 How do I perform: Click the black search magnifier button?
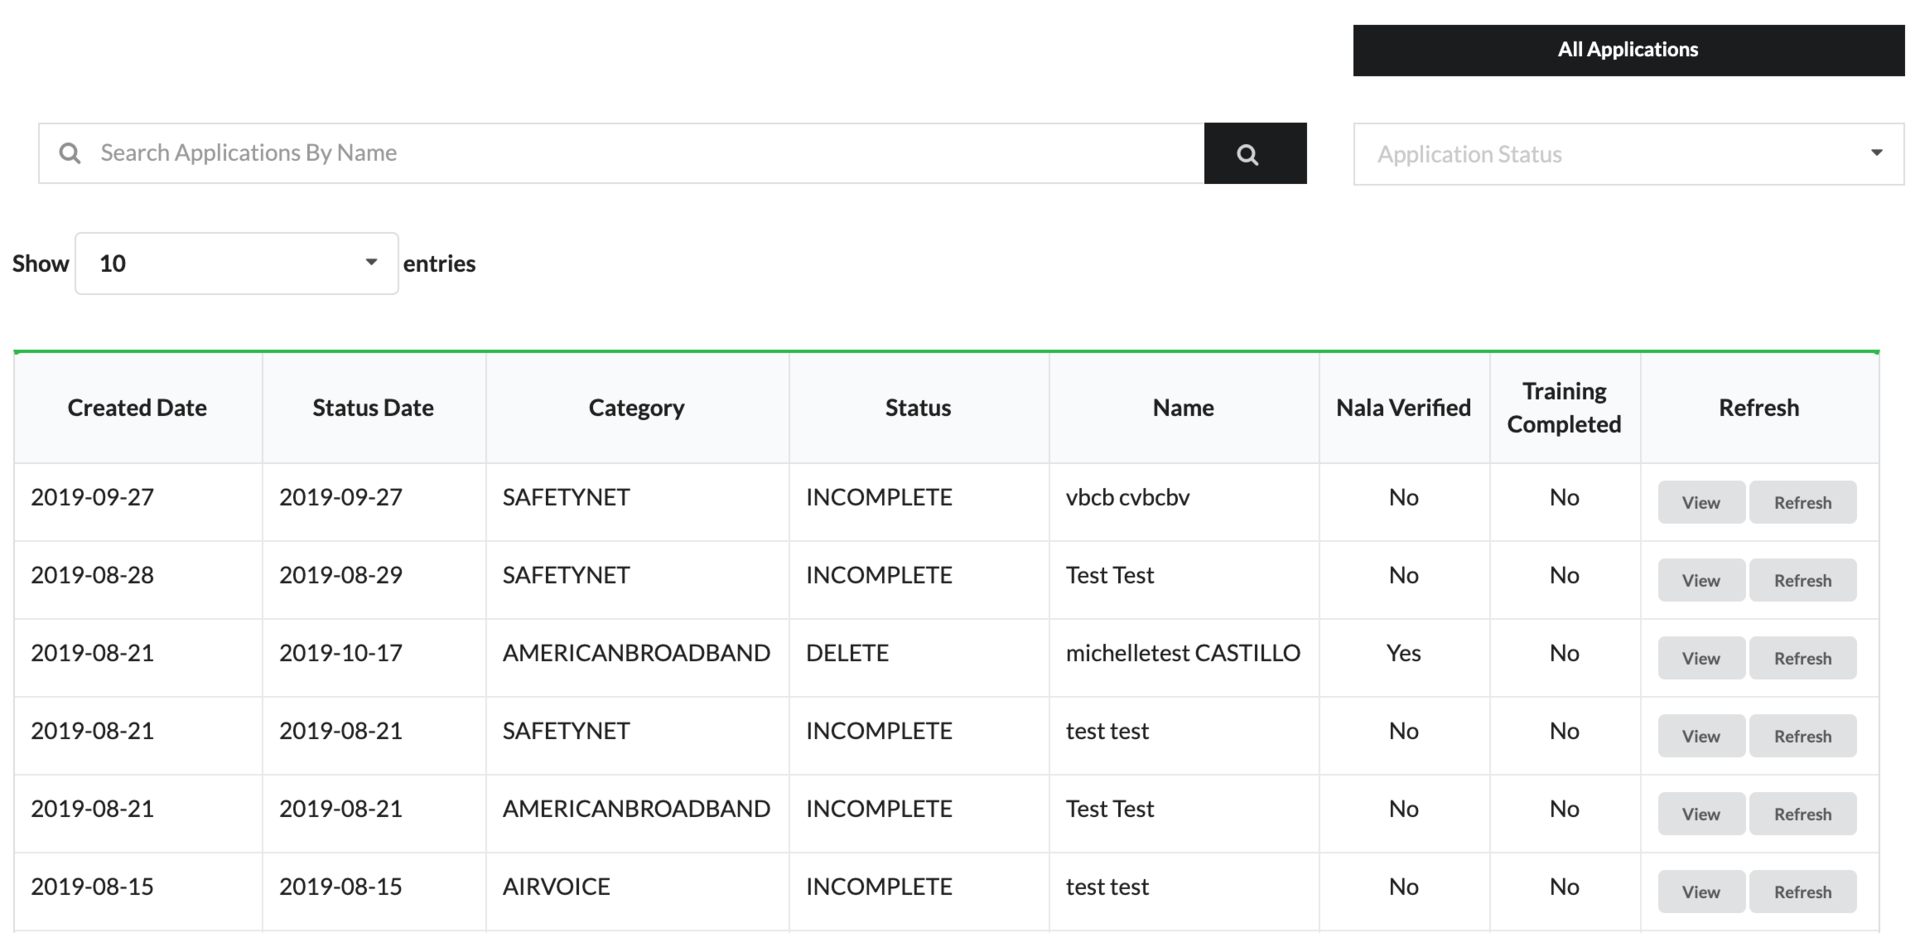coord(1254,154)
